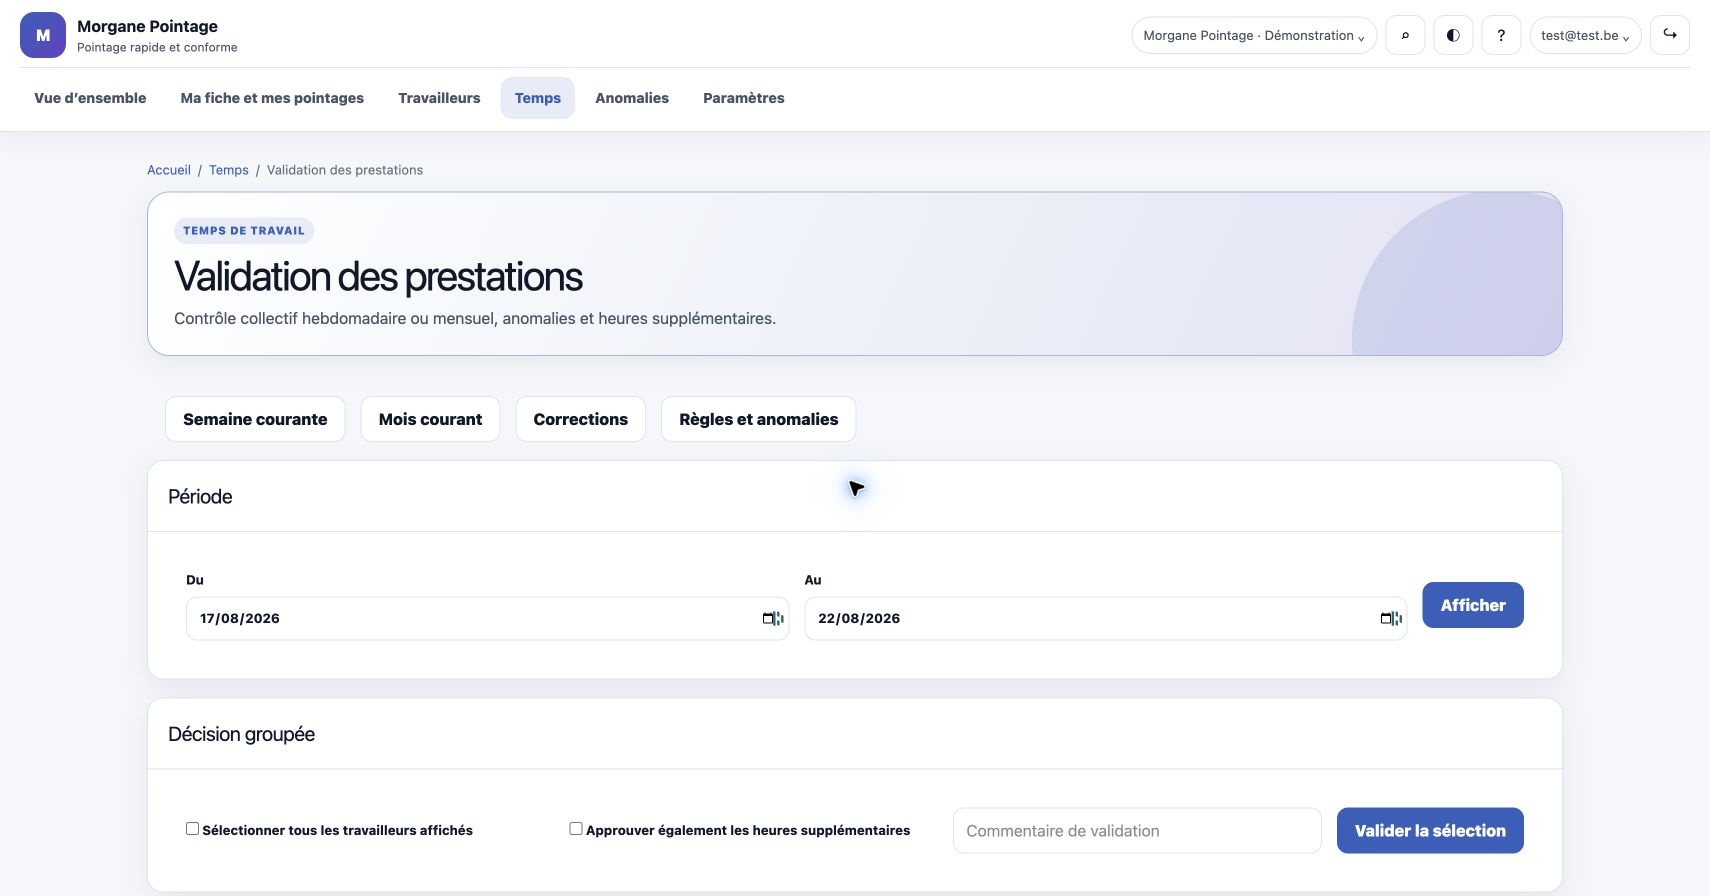Click the Commentaire de validation field
The height and width of the screenshot is (896, 1710).
(1137, 831)
